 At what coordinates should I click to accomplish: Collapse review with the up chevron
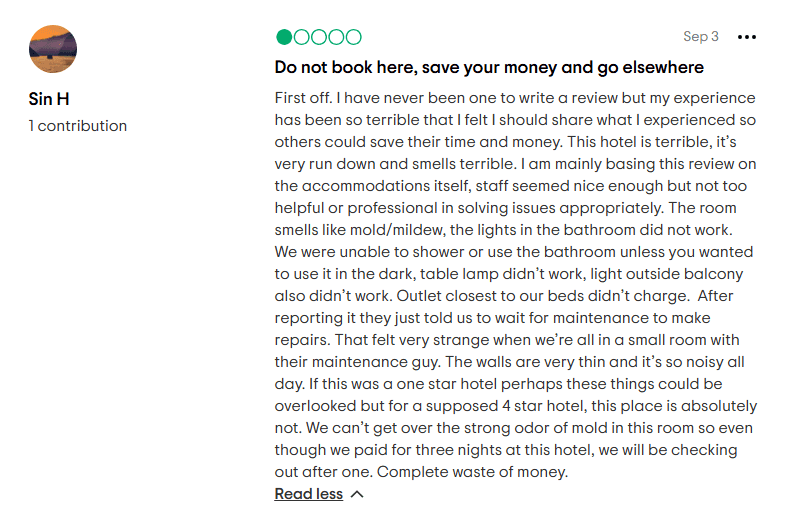point(357,494)
